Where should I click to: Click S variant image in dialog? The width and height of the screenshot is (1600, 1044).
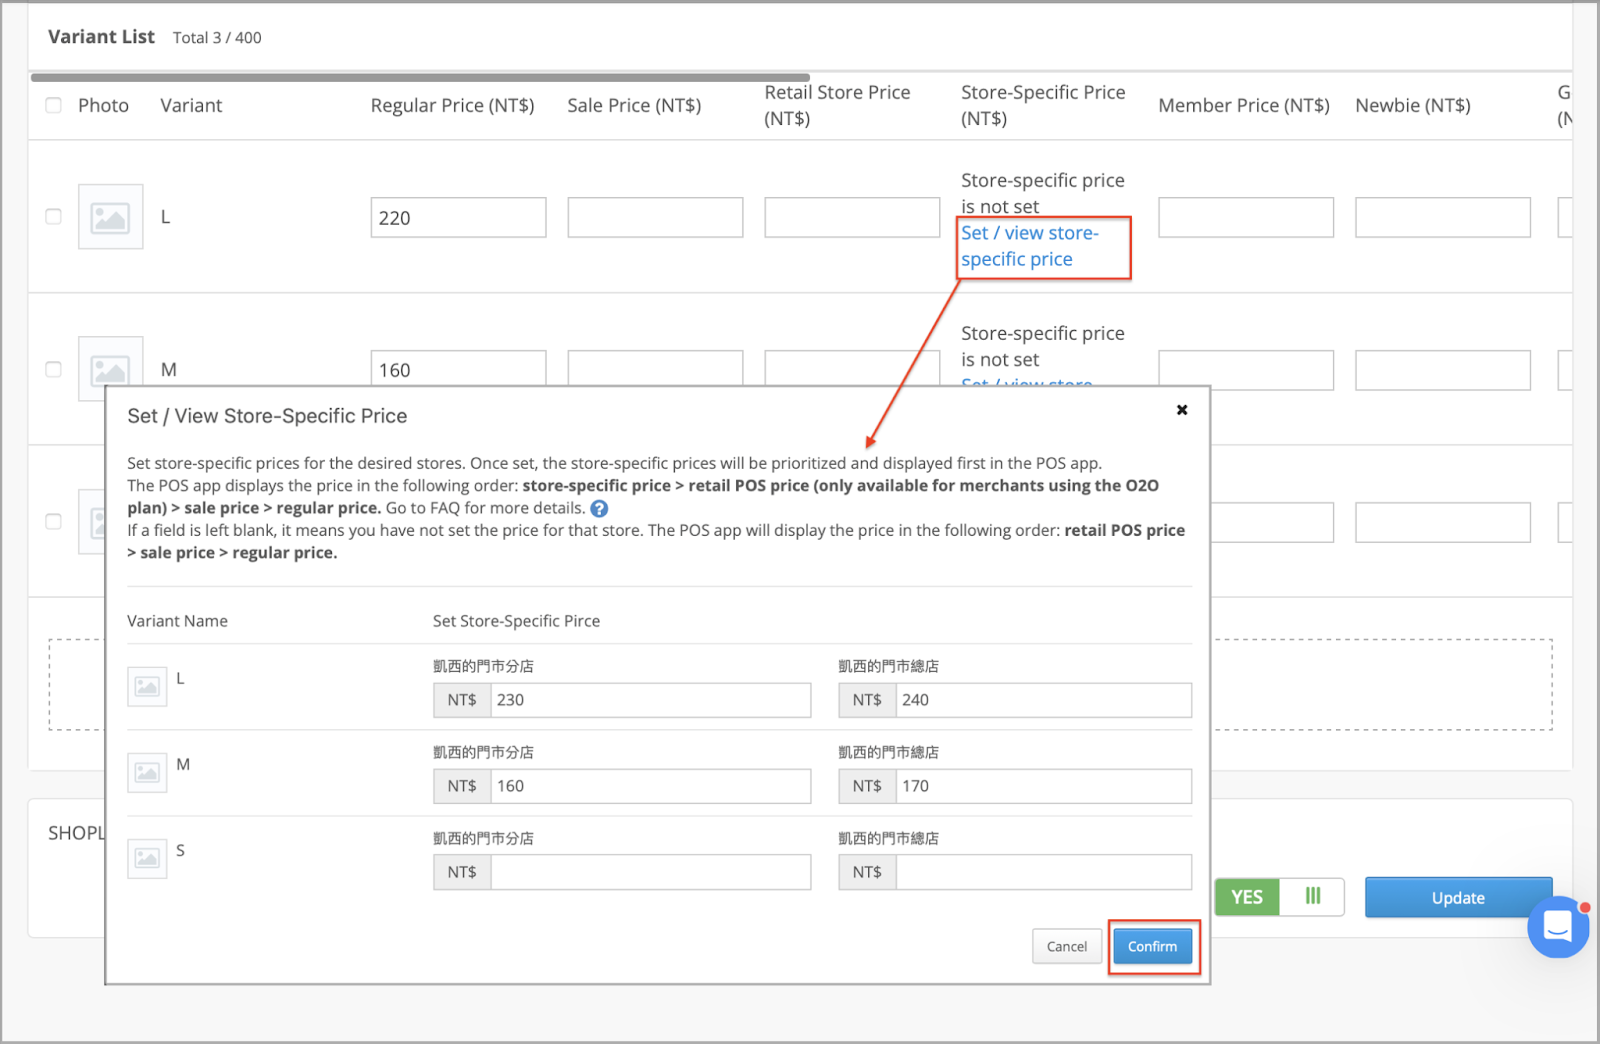pos(147,858)
